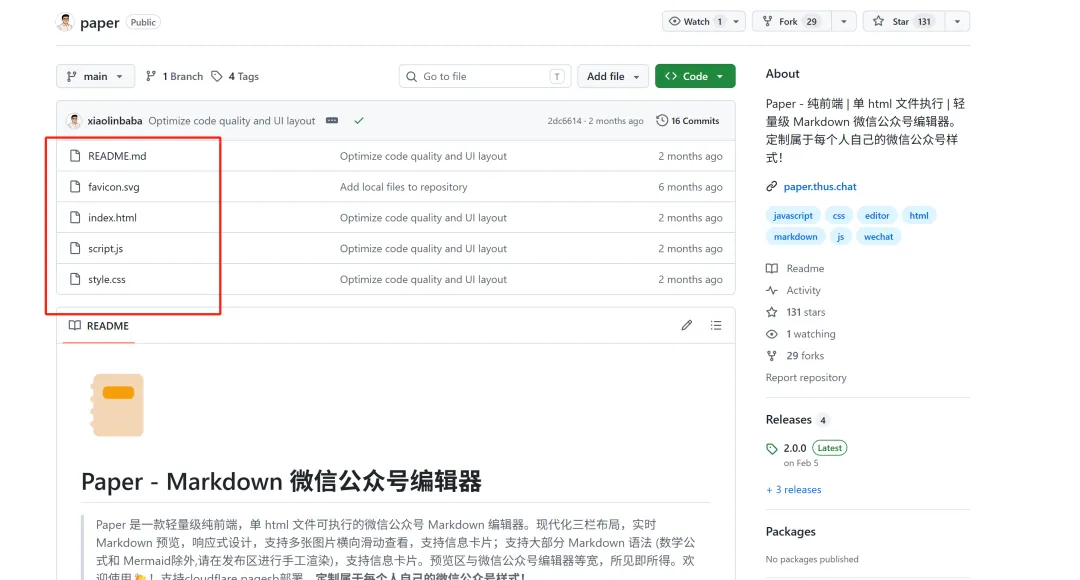Click the tag icon next to release 2.0.0
Viewport: 1080px width, 580px height.
tap(771, 449)
